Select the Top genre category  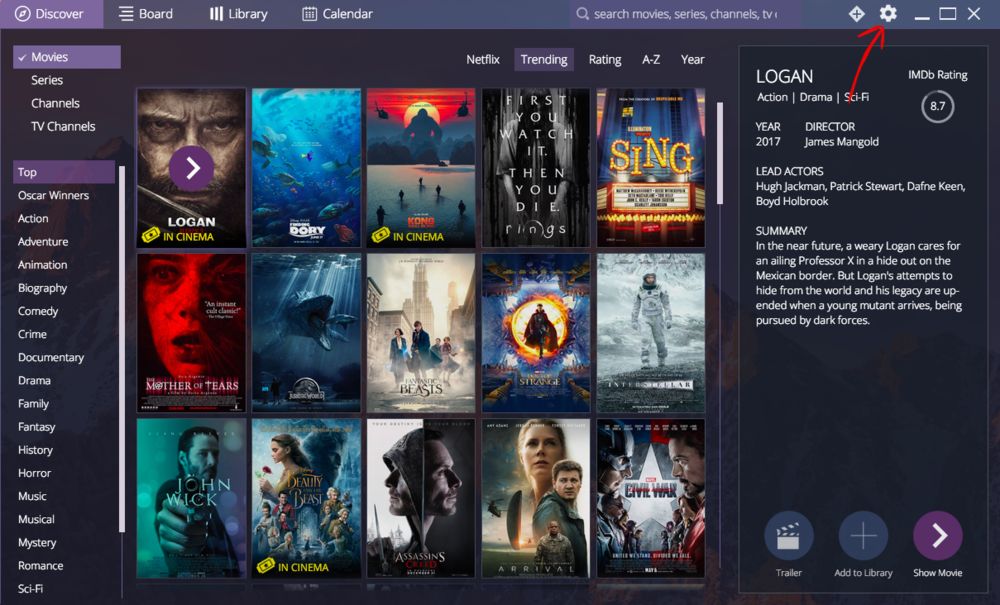coord(64,172)
